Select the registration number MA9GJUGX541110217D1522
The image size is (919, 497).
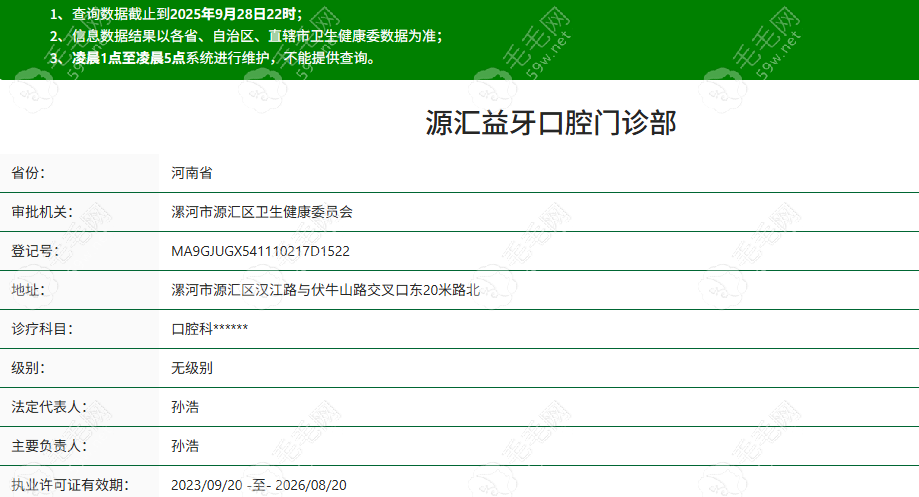pos(260,251)
